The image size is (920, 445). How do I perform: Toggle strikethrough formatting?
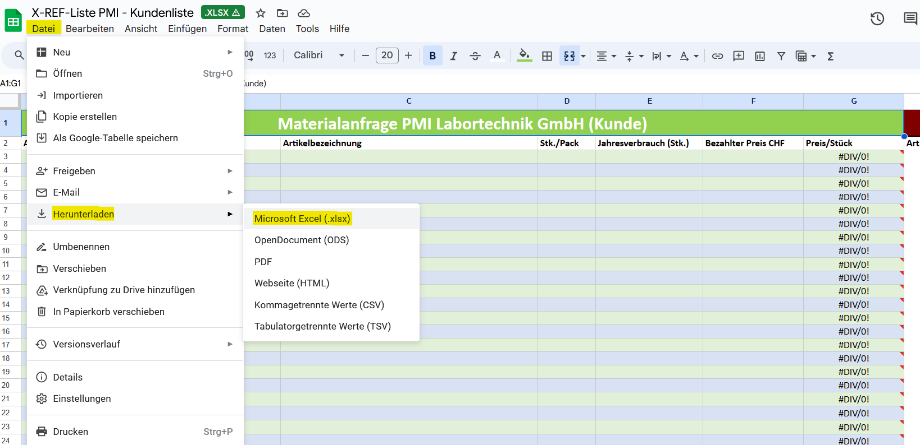[475, 56]
